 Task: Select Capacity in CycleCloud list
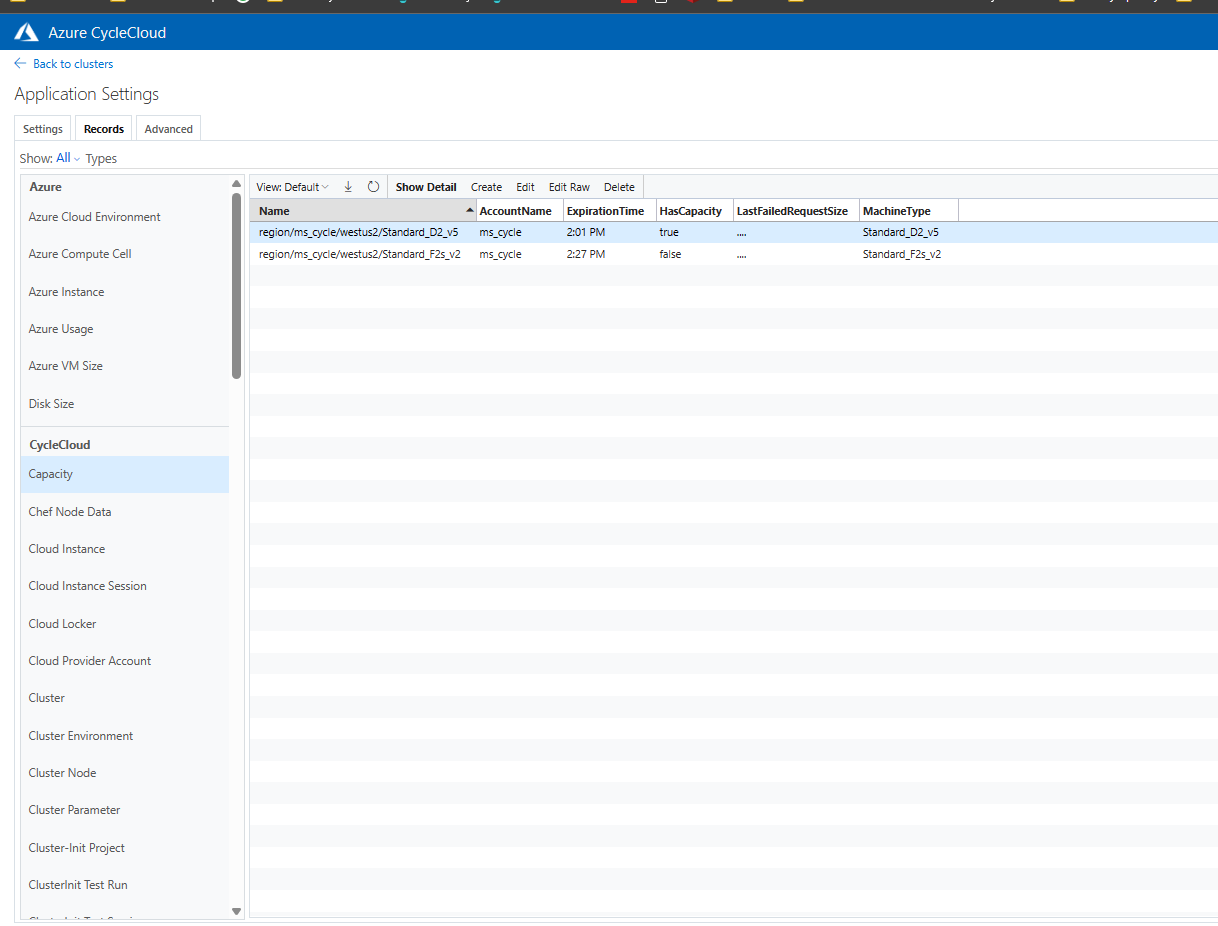[124, 474]
